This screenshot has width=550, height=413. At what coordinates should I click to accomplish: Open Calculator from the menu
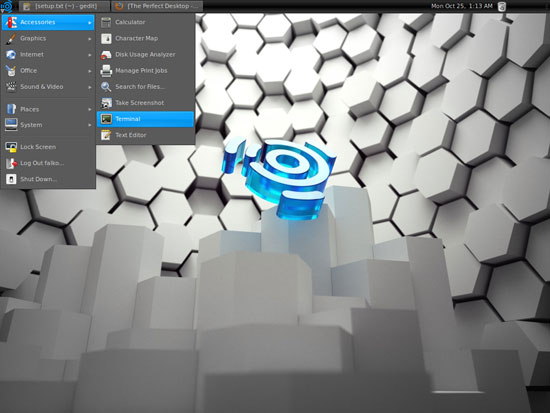coord(145,22)
